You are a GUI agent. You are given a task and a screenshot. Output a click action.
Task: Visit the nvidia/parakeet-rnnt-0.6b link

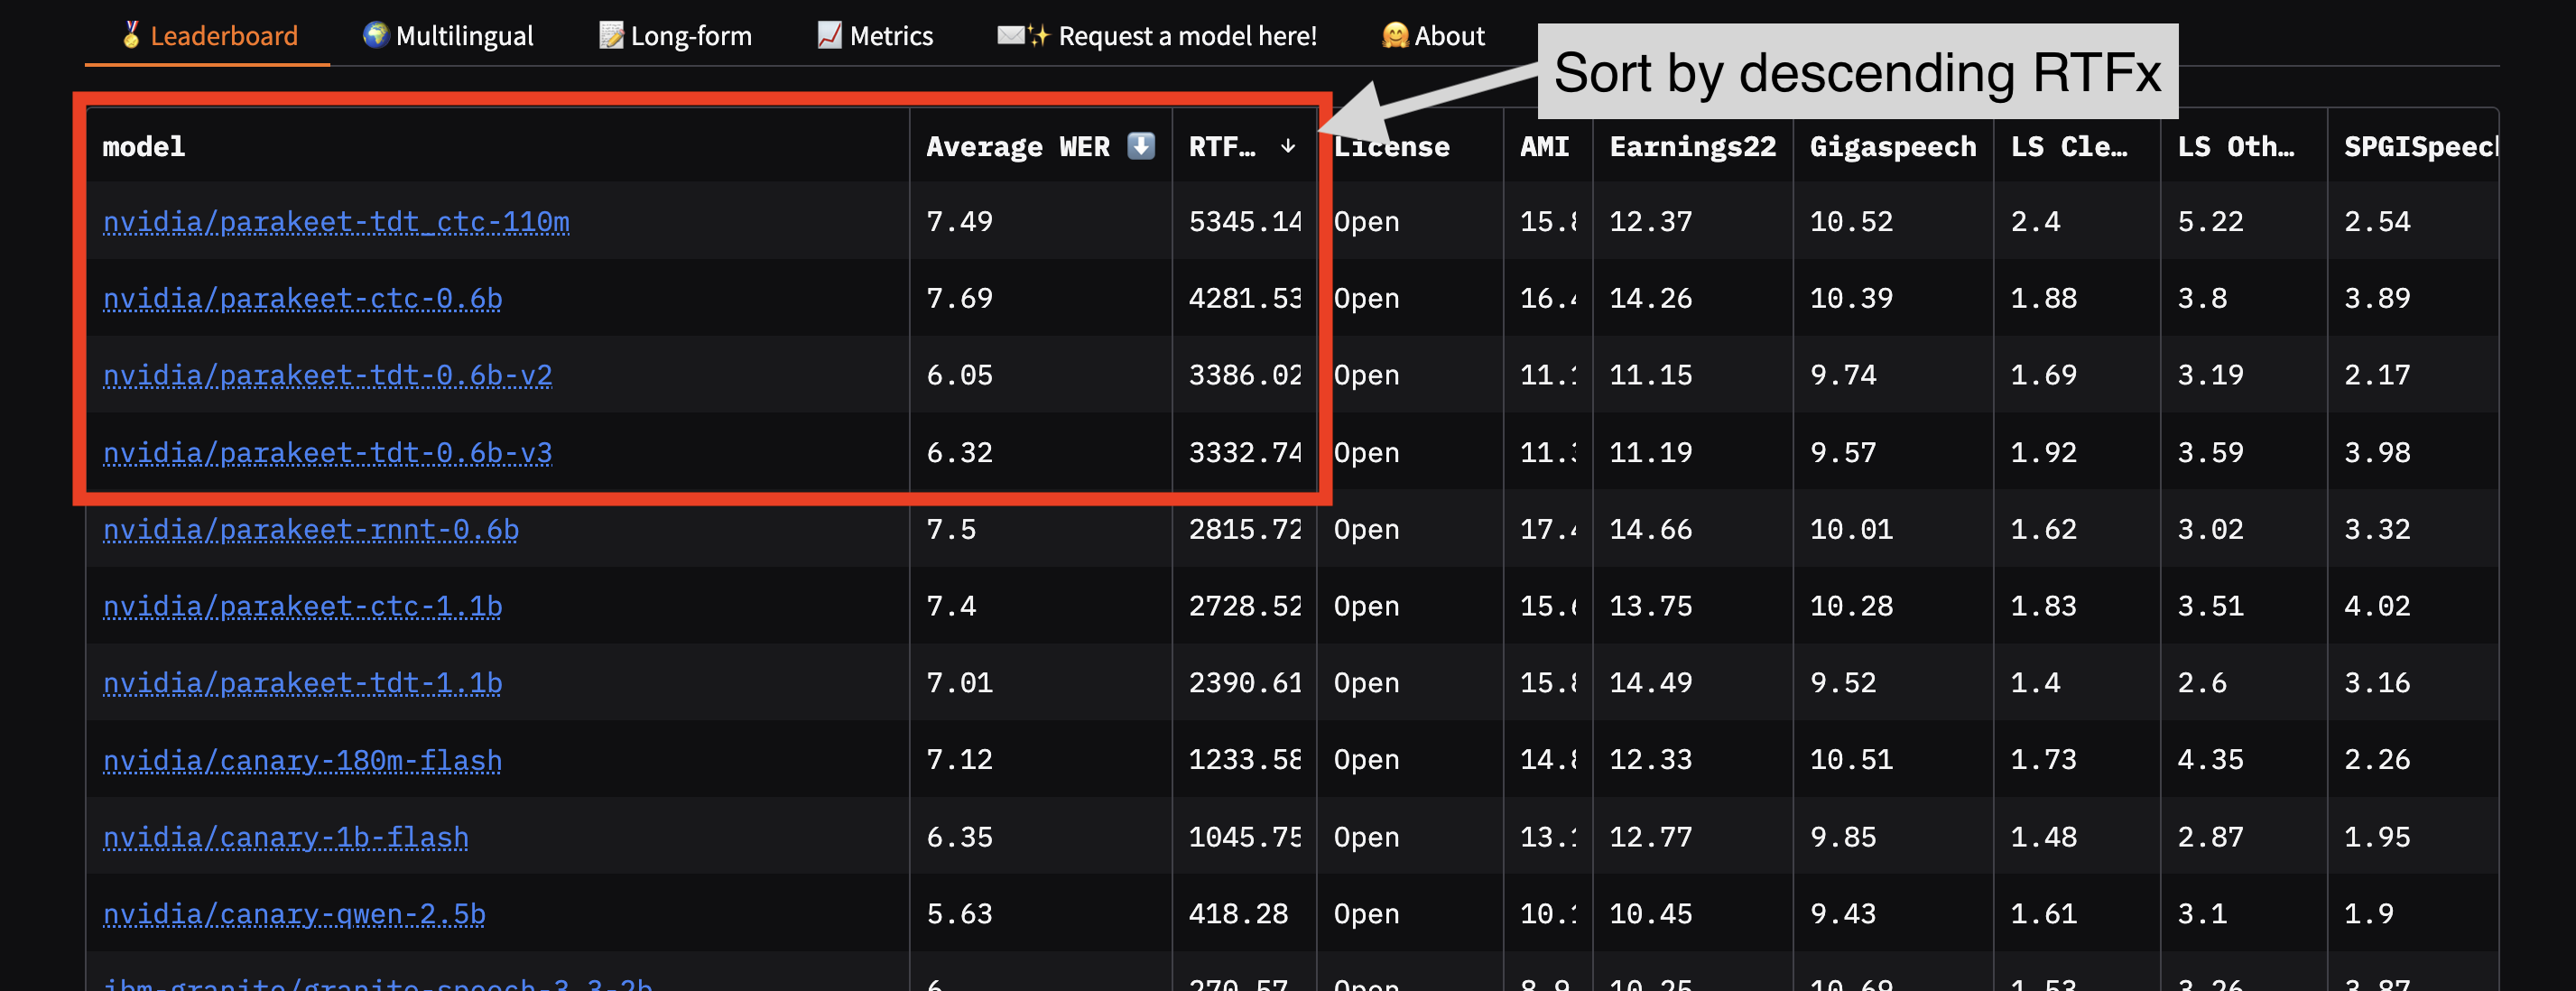[x=310, y=529]
